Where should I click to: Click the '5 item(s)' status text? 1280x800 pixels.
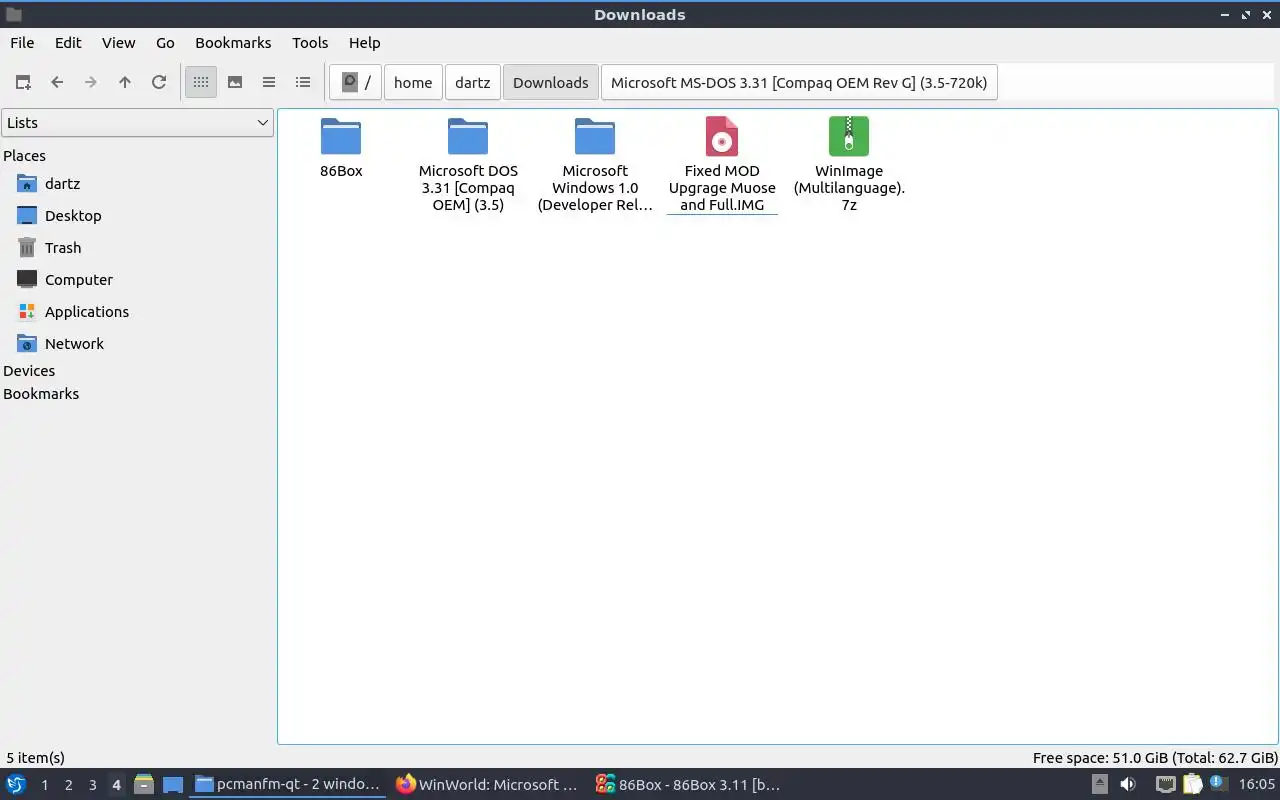click(x=35, y=758)
